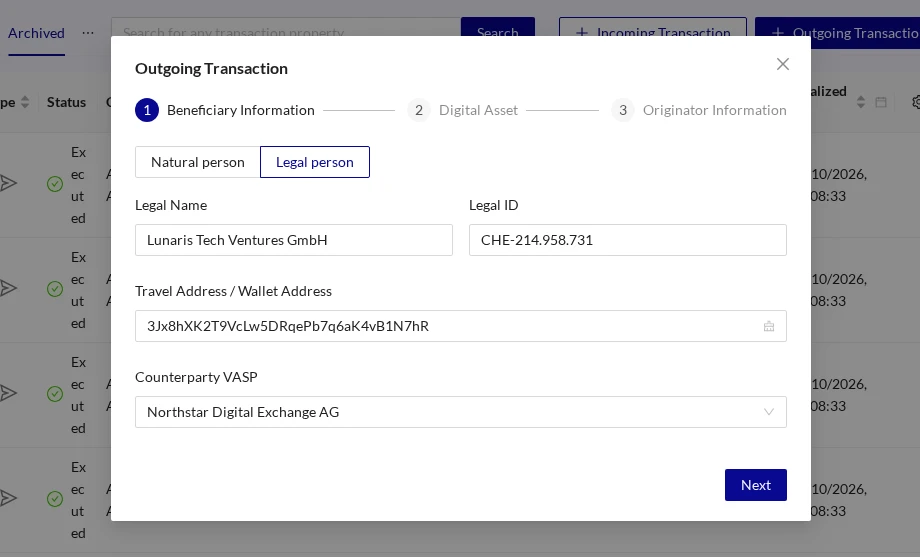
Task: Click the fourth row's Executed check icon
Action: 55,499
